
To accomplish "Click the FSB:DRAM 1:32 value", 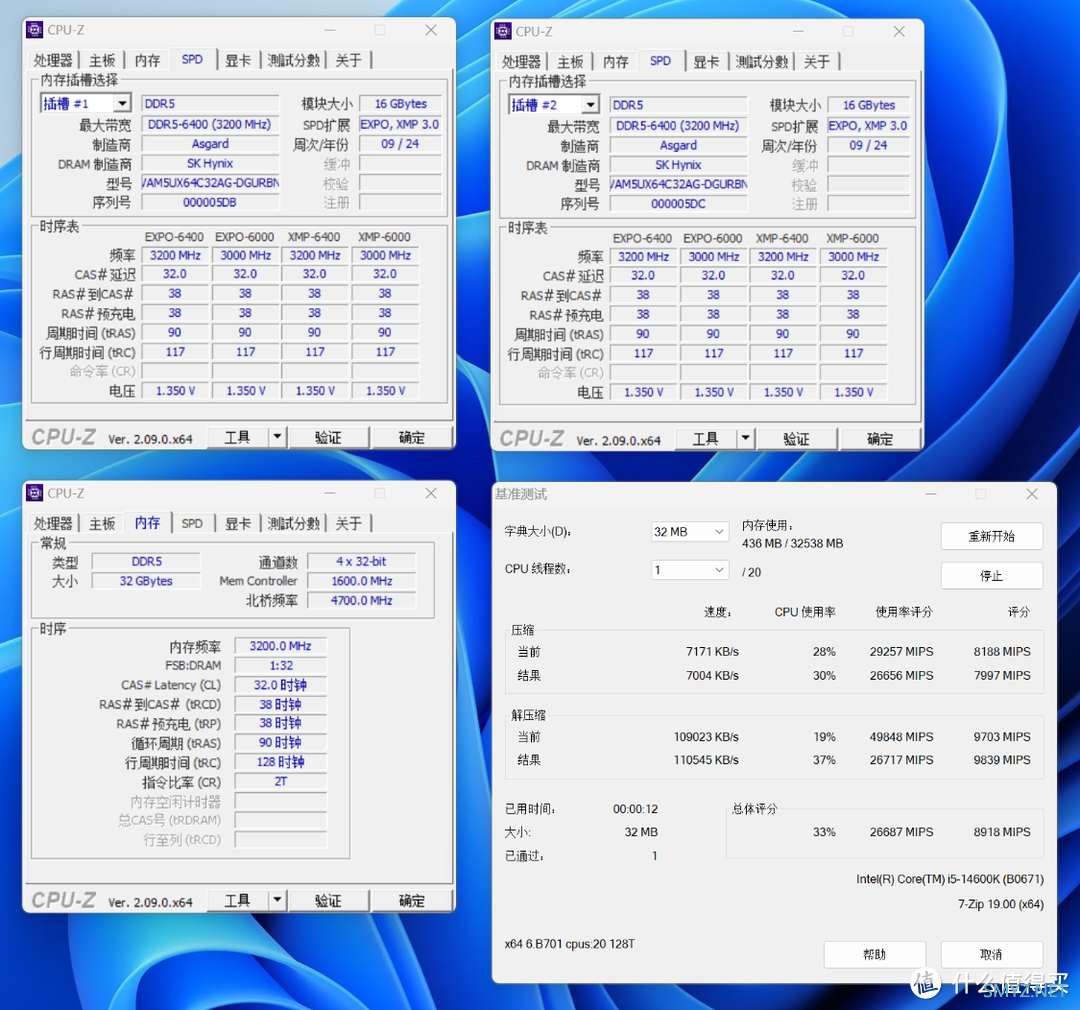I will click(280, 665).
